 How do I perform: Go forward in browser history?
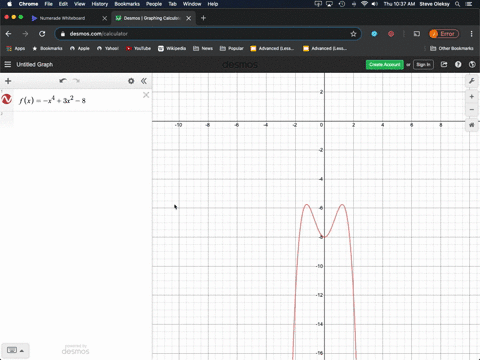[x=25, y=34]
